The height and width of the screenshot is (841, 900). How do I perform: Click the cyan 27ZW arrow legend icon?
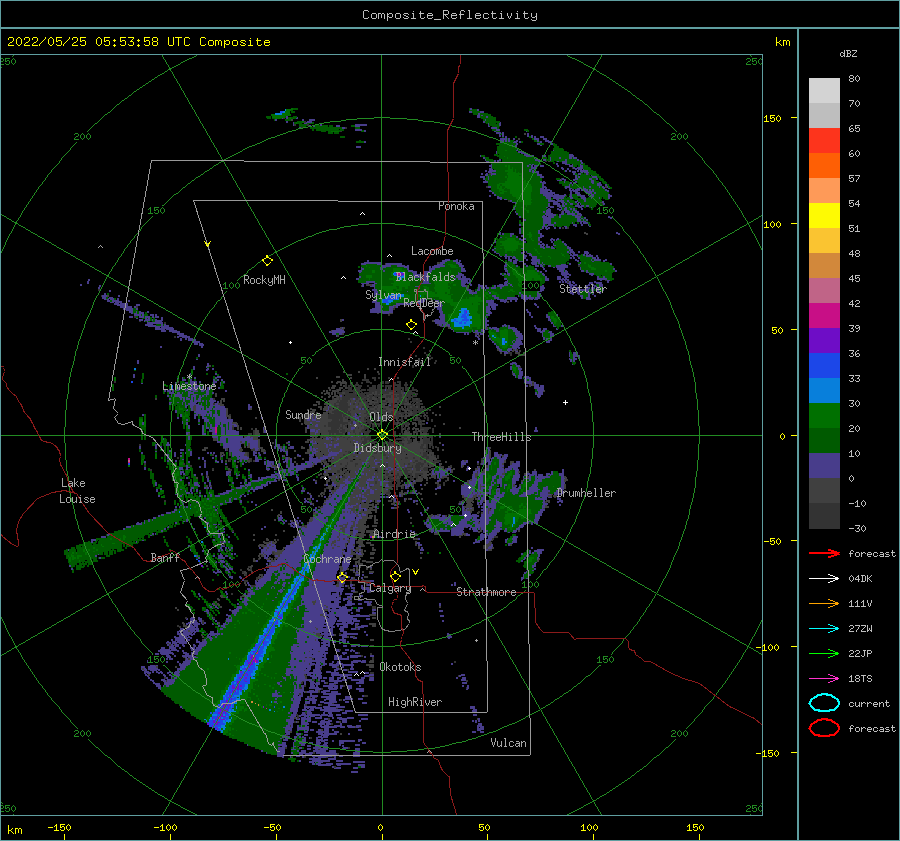point(824,629)
